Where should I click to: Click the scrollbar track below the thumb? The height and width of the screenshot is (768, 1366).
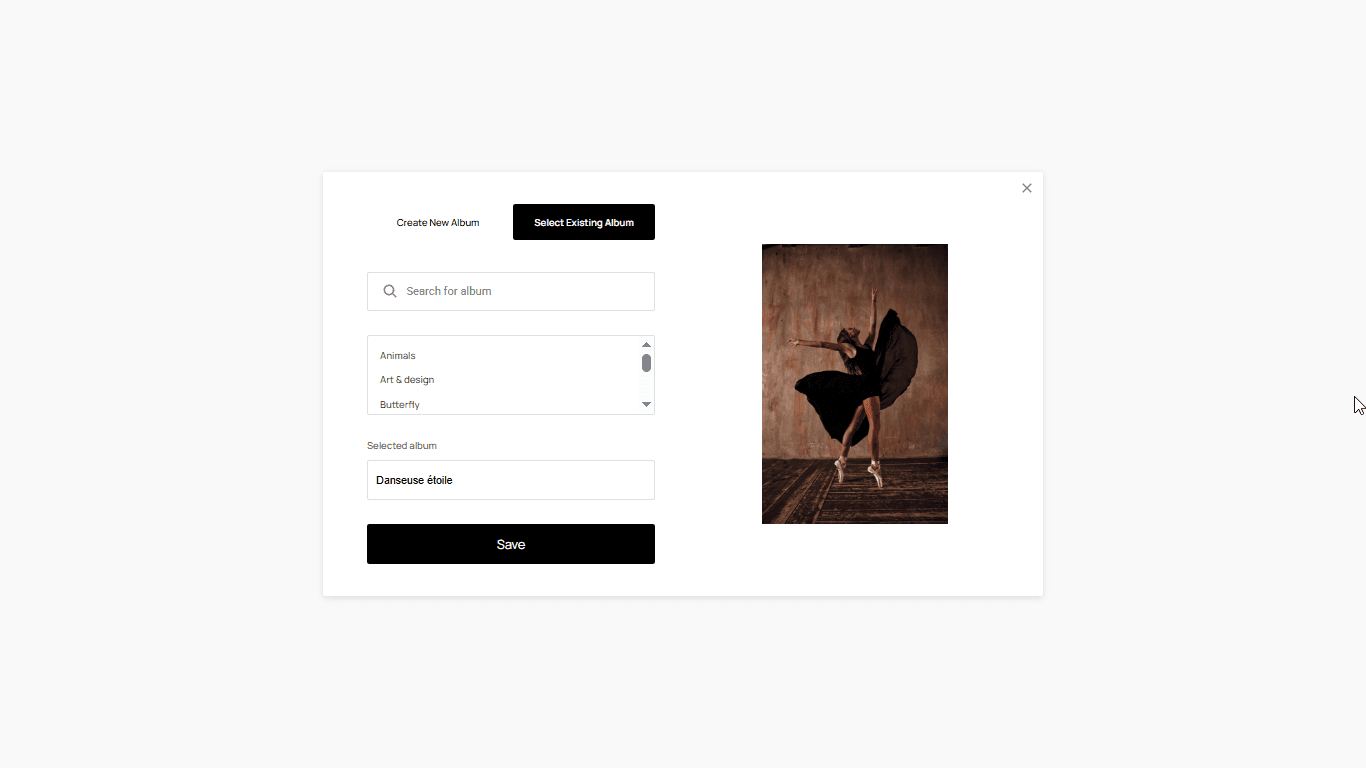pyautogui.click(x=646, y=385)
